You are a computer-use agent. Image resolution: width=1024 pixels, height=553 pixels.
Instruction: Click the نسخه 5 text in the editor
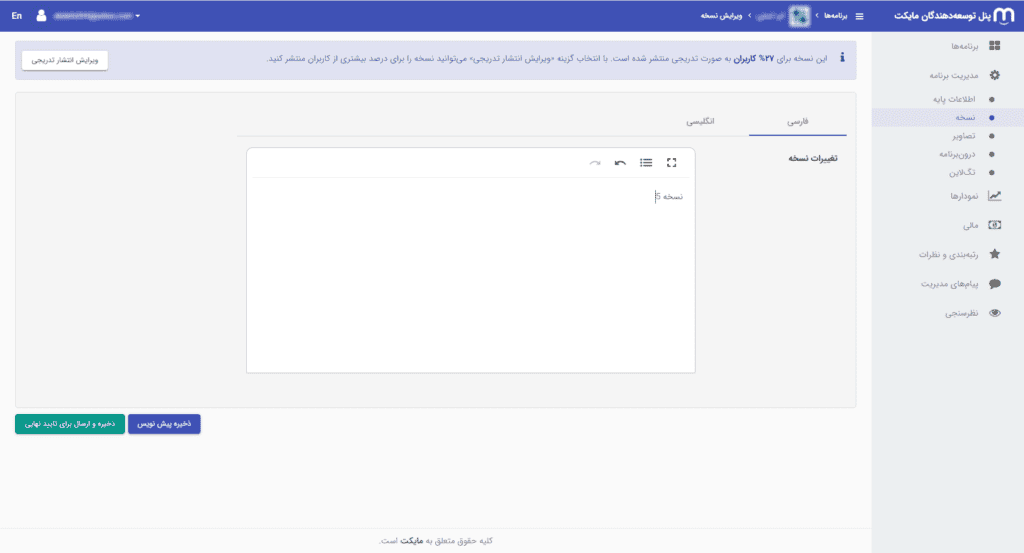[x=669, y=197]
